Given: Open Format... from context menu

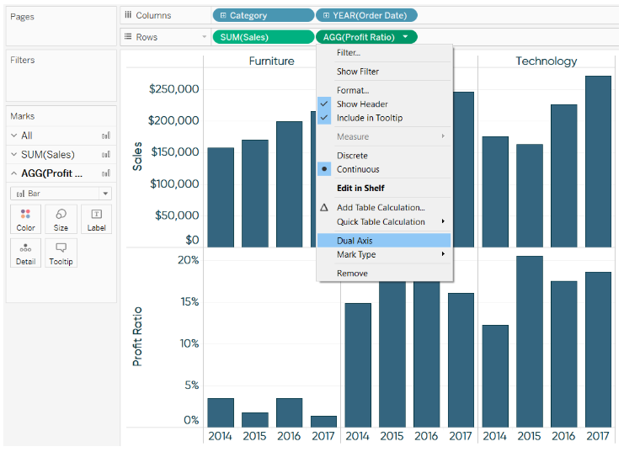Looking at the screenshot, I should click(x=384, y=90).
